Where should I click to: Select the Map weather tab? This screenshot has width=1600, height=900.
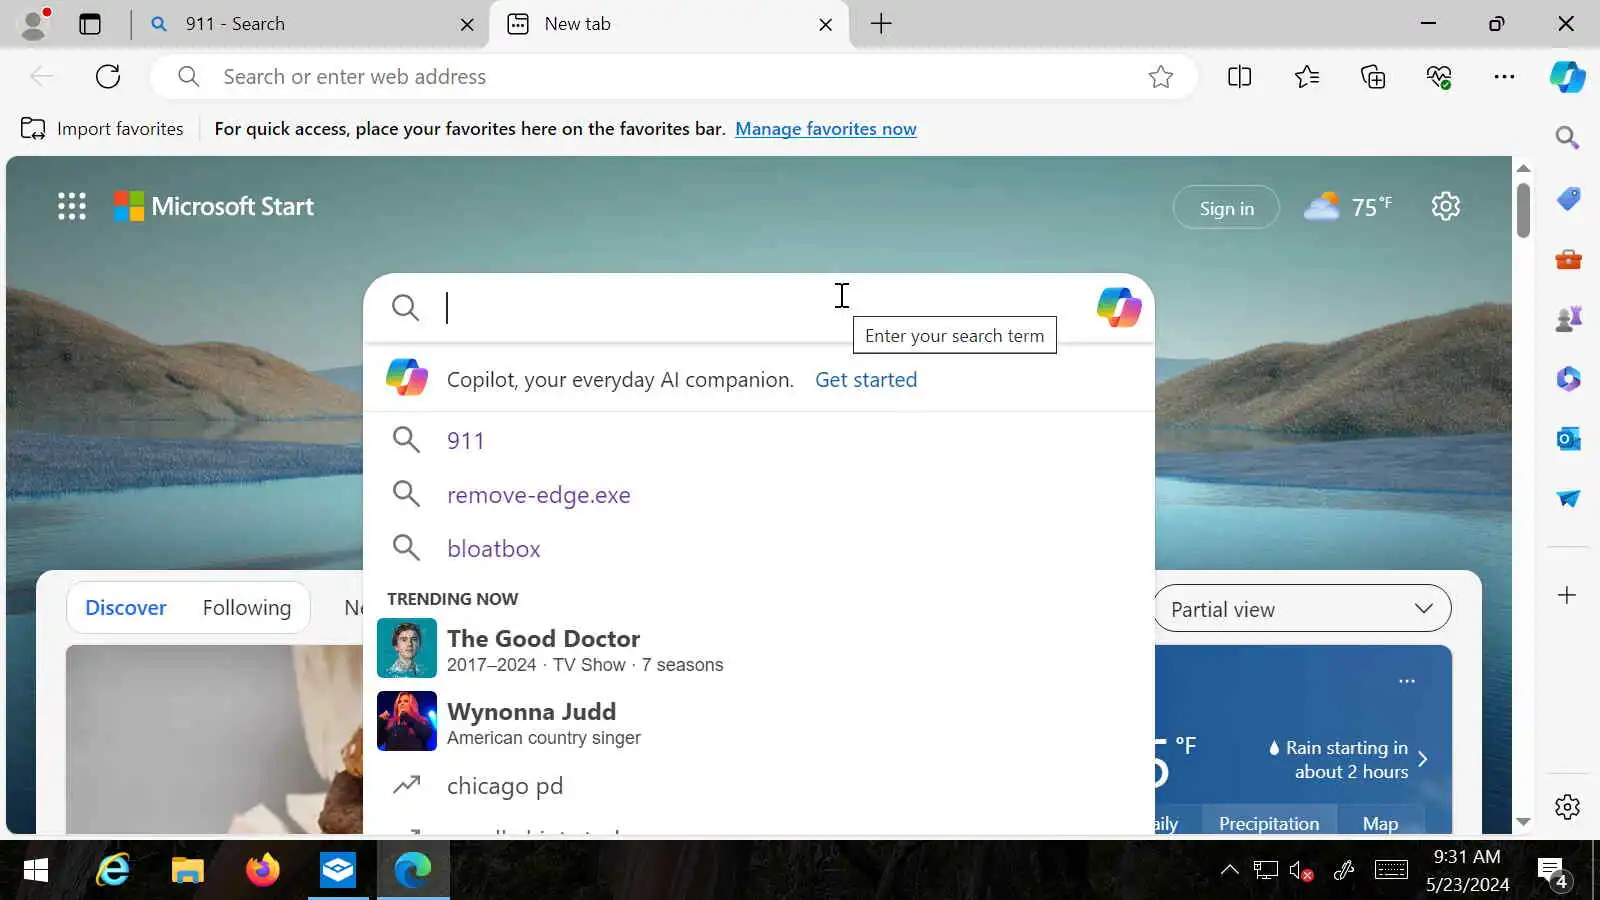[1380, 823]
